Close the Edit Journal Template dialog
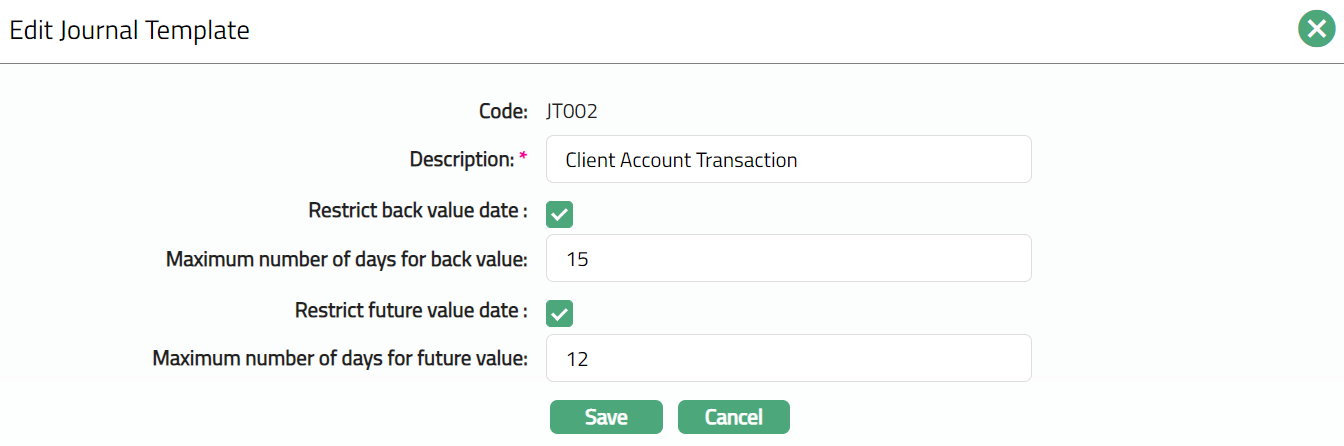 pos(1317,30)
